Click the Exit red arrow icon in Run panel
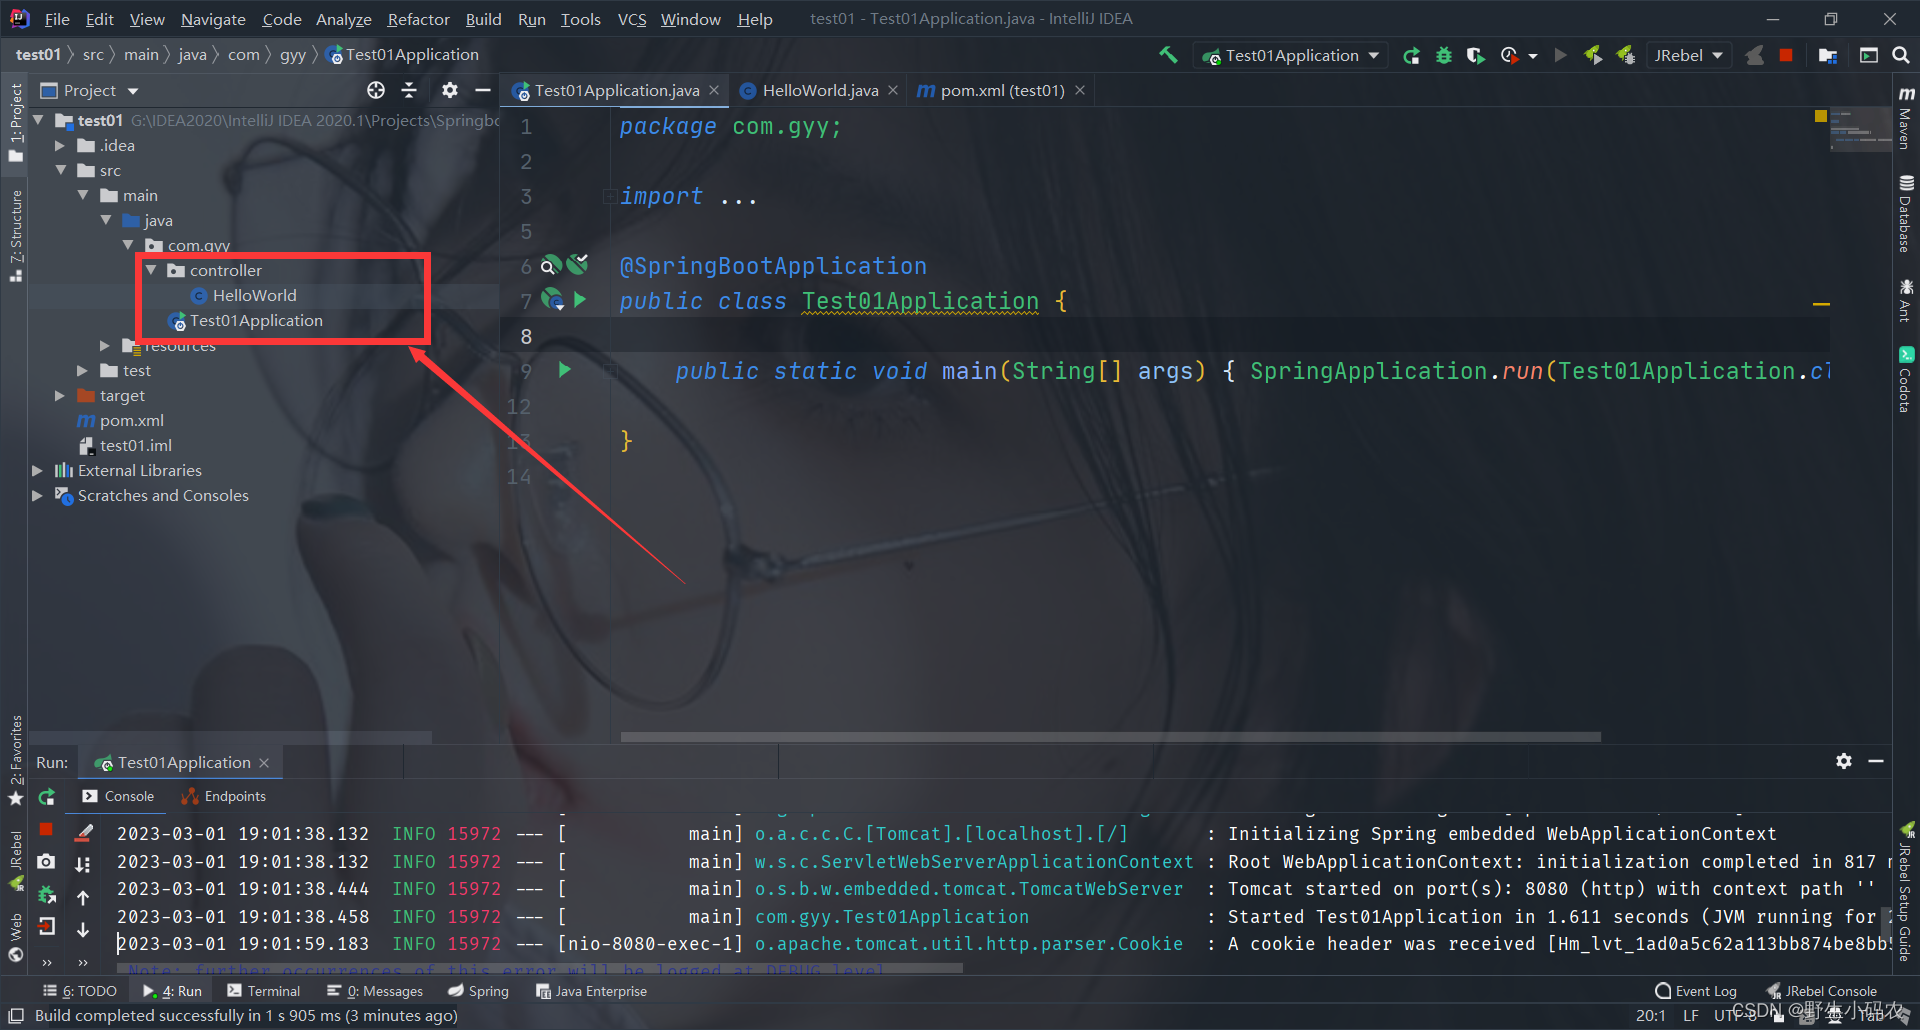1920x1030 pixels. click(46, 926)
